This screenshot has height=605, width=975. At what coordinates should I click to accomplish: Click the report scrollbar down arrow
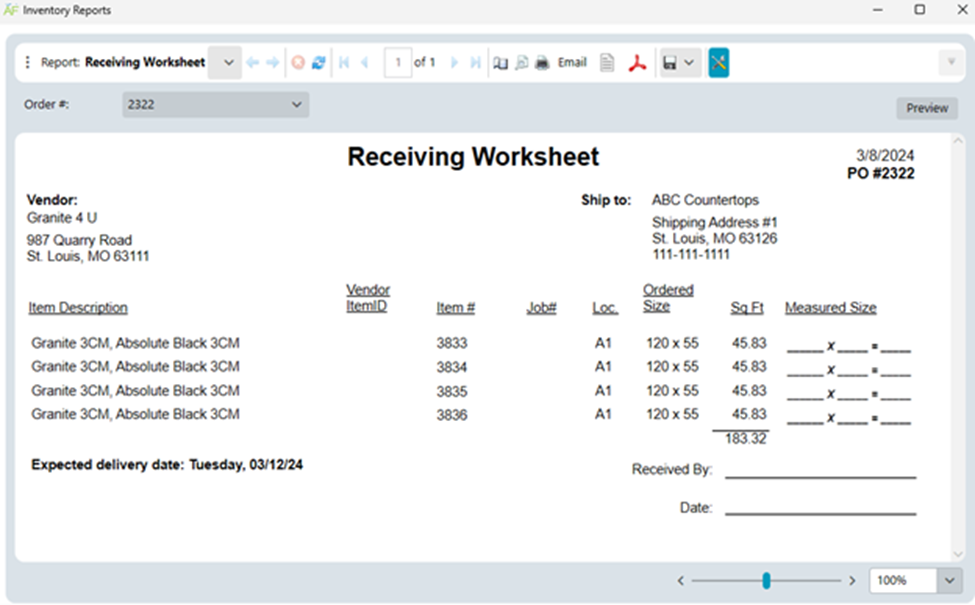(x=958, y=554)
